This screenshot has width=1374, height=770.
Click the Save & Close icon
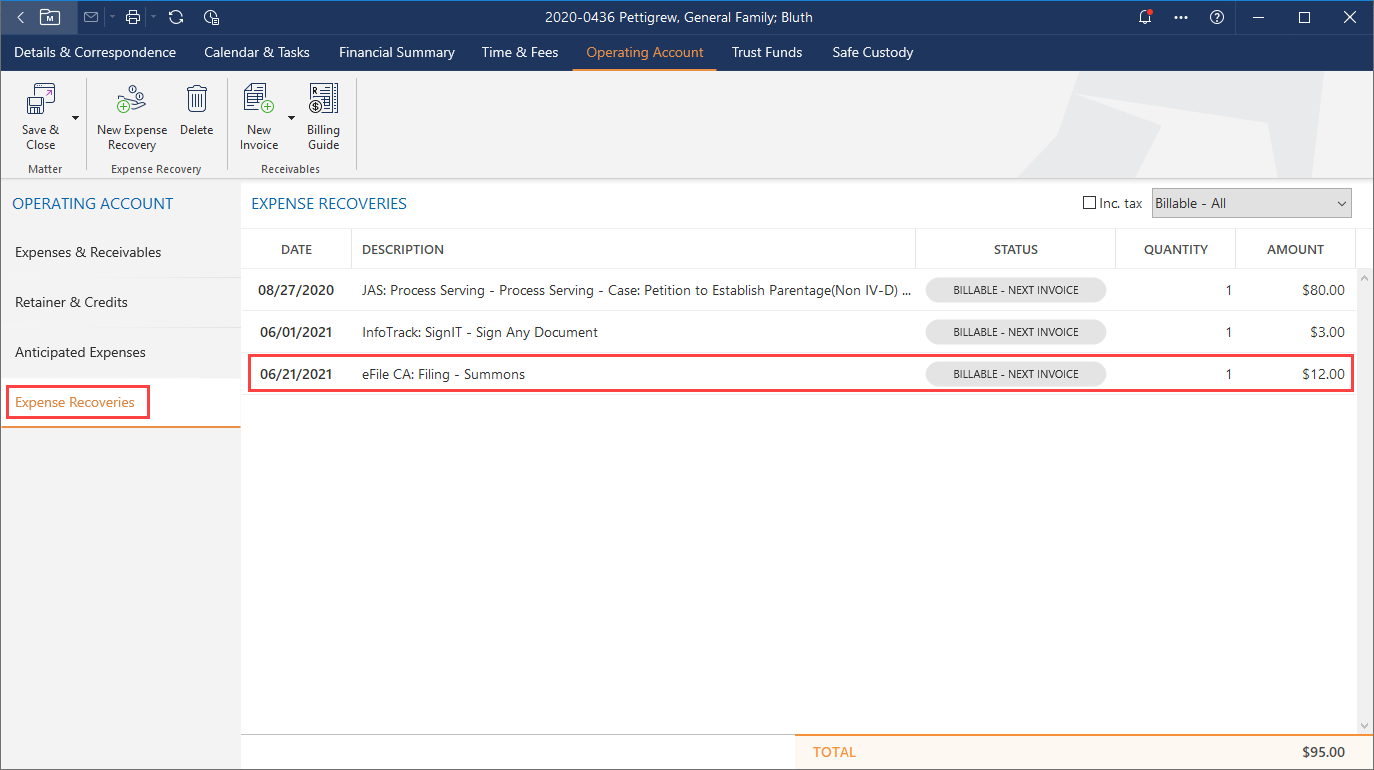tap(41, 98)
